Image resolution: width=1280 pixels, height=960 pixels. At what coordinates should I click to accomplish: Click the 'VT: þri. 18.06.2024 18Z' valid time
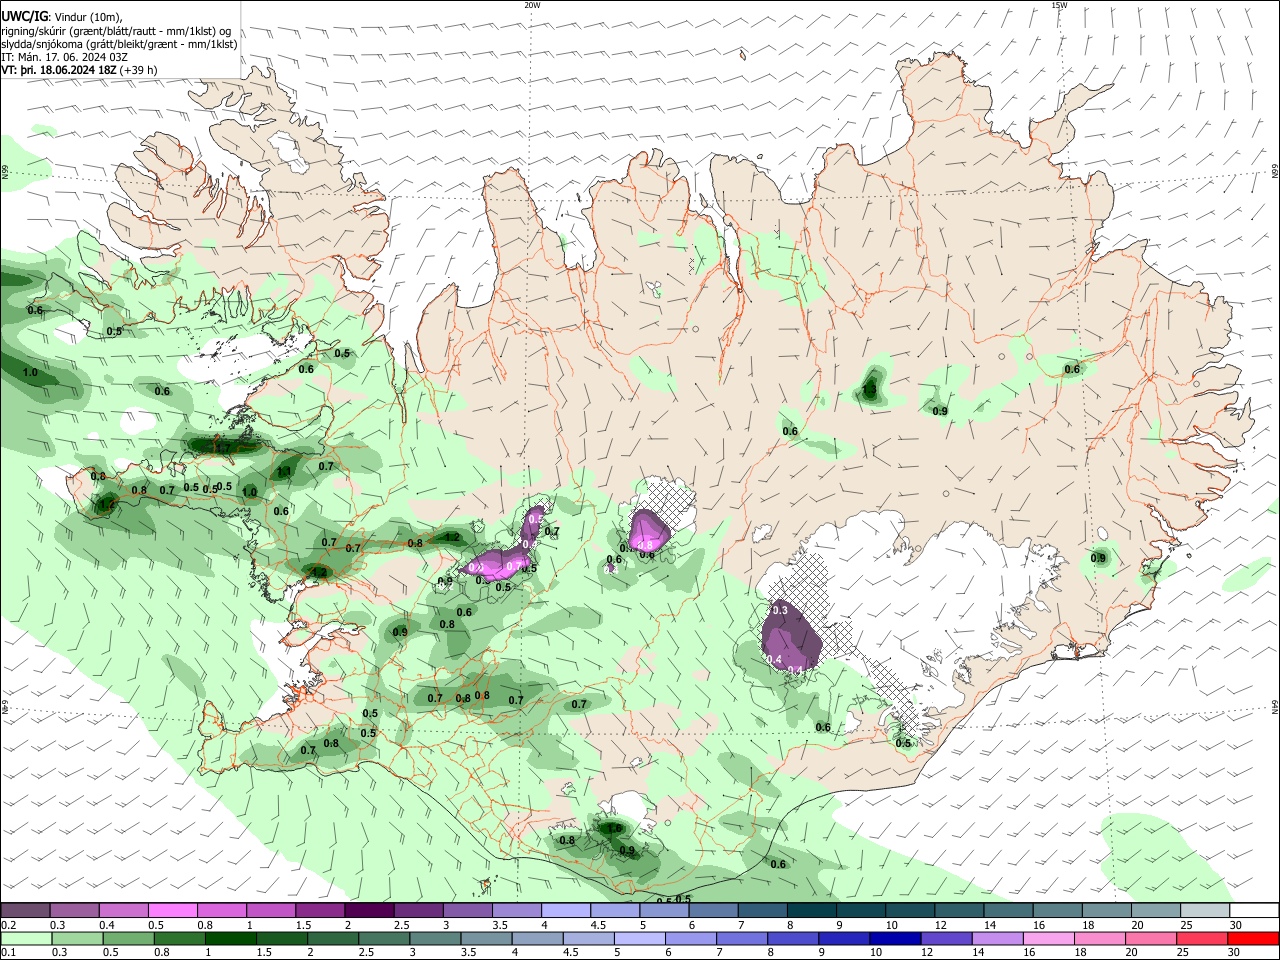(58, 70)
